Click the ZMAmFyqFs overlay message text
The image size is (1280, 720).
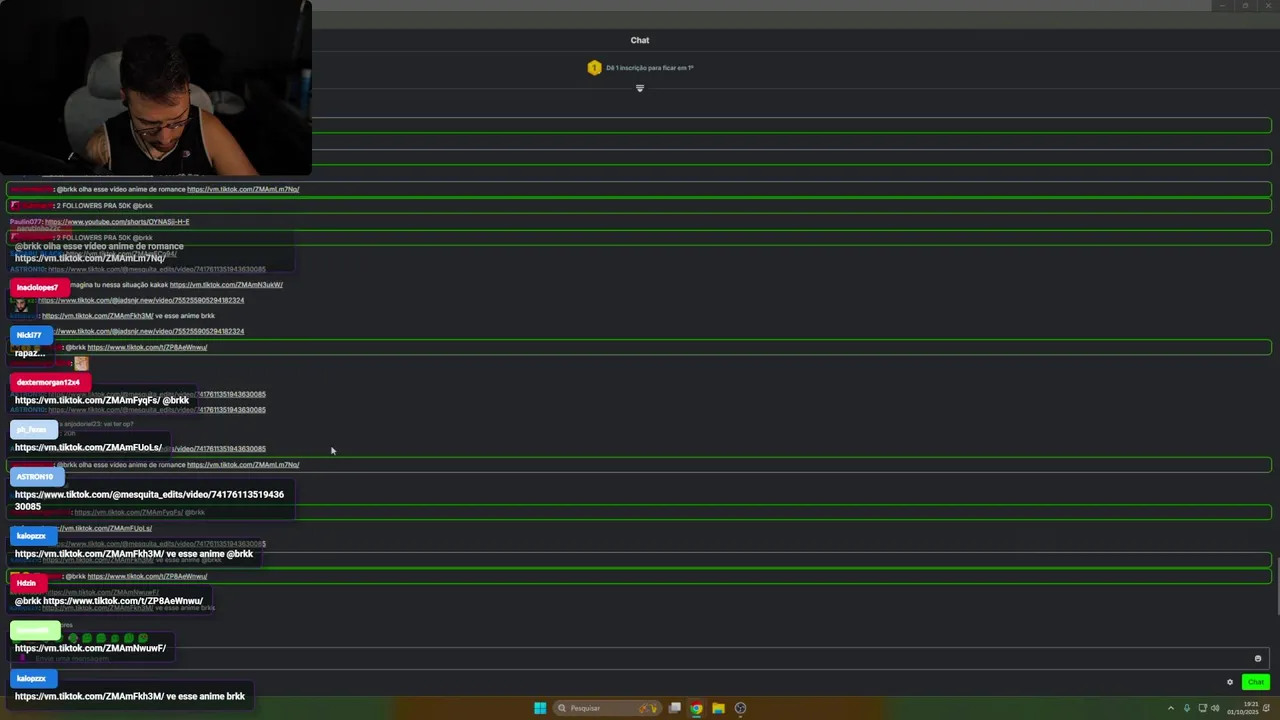(x=101, y=400)
